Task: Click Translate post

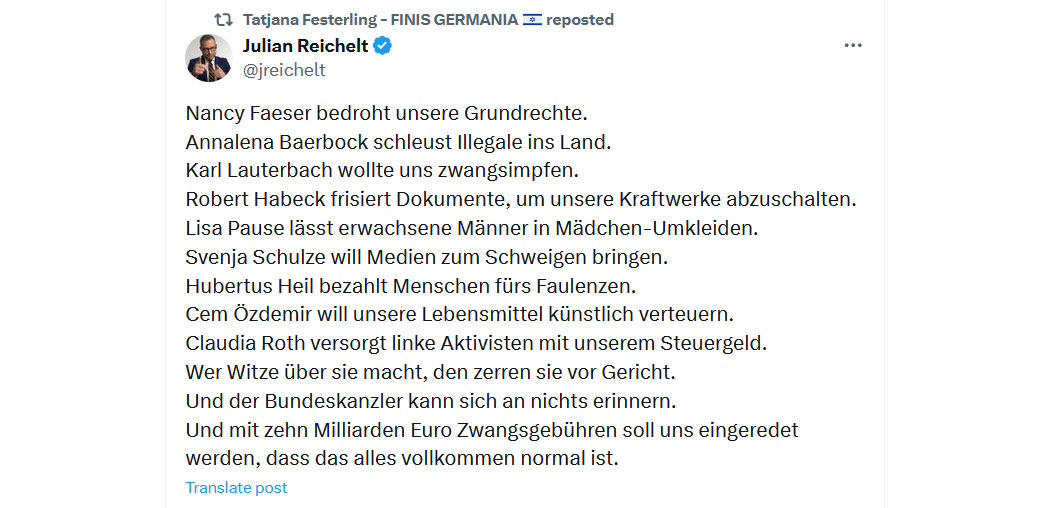Action: [x=236, y=488]
